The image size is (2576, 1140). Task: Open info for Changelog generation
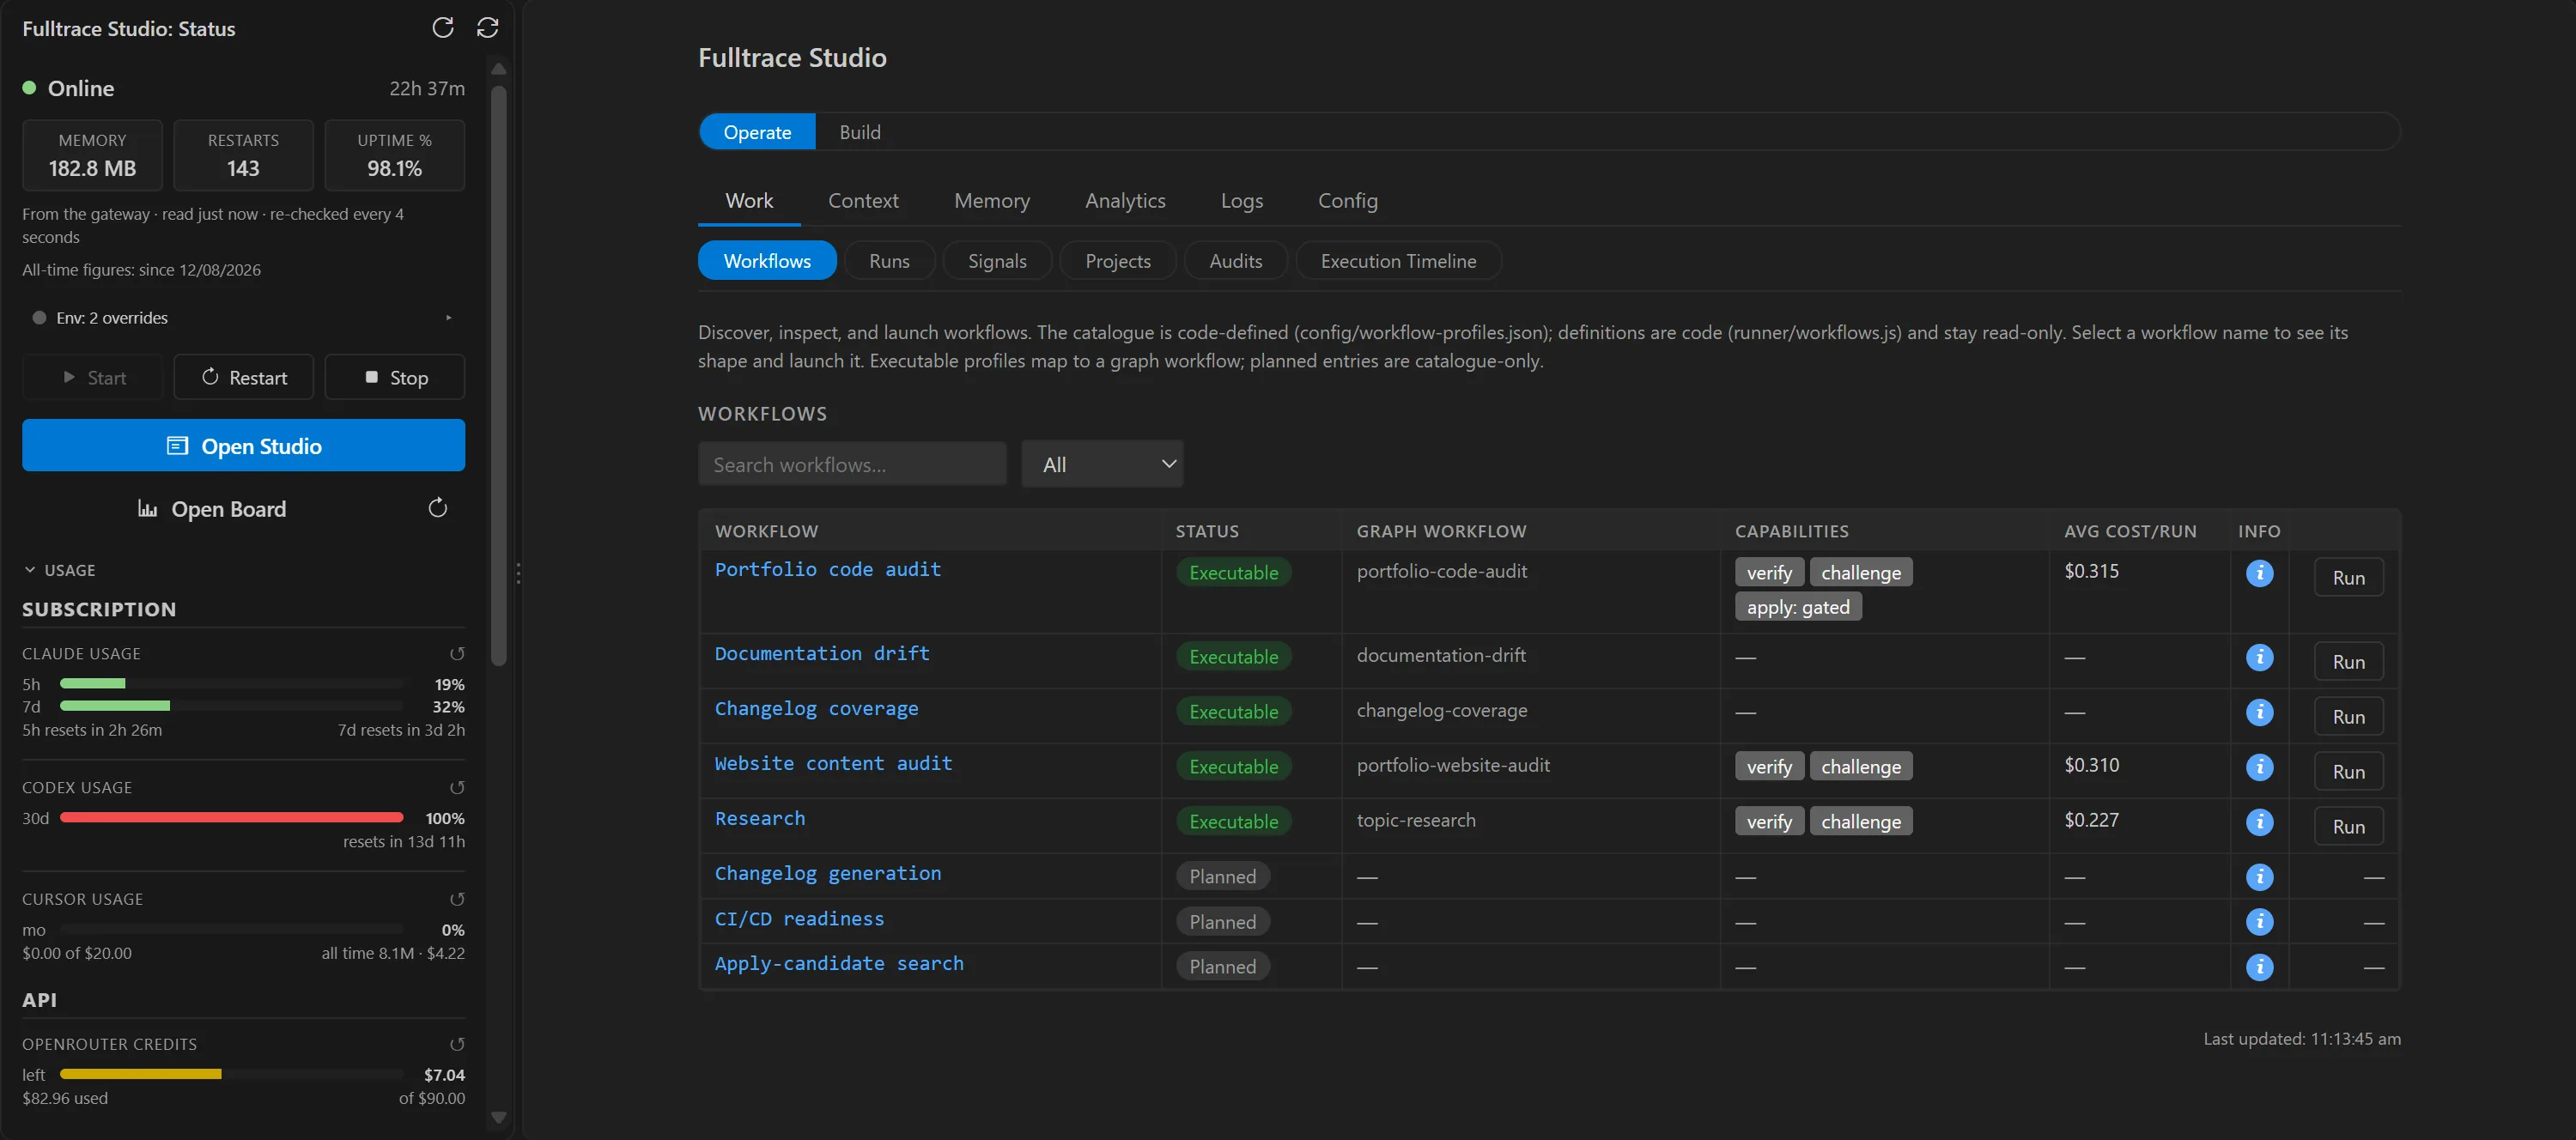point(2259,877)
